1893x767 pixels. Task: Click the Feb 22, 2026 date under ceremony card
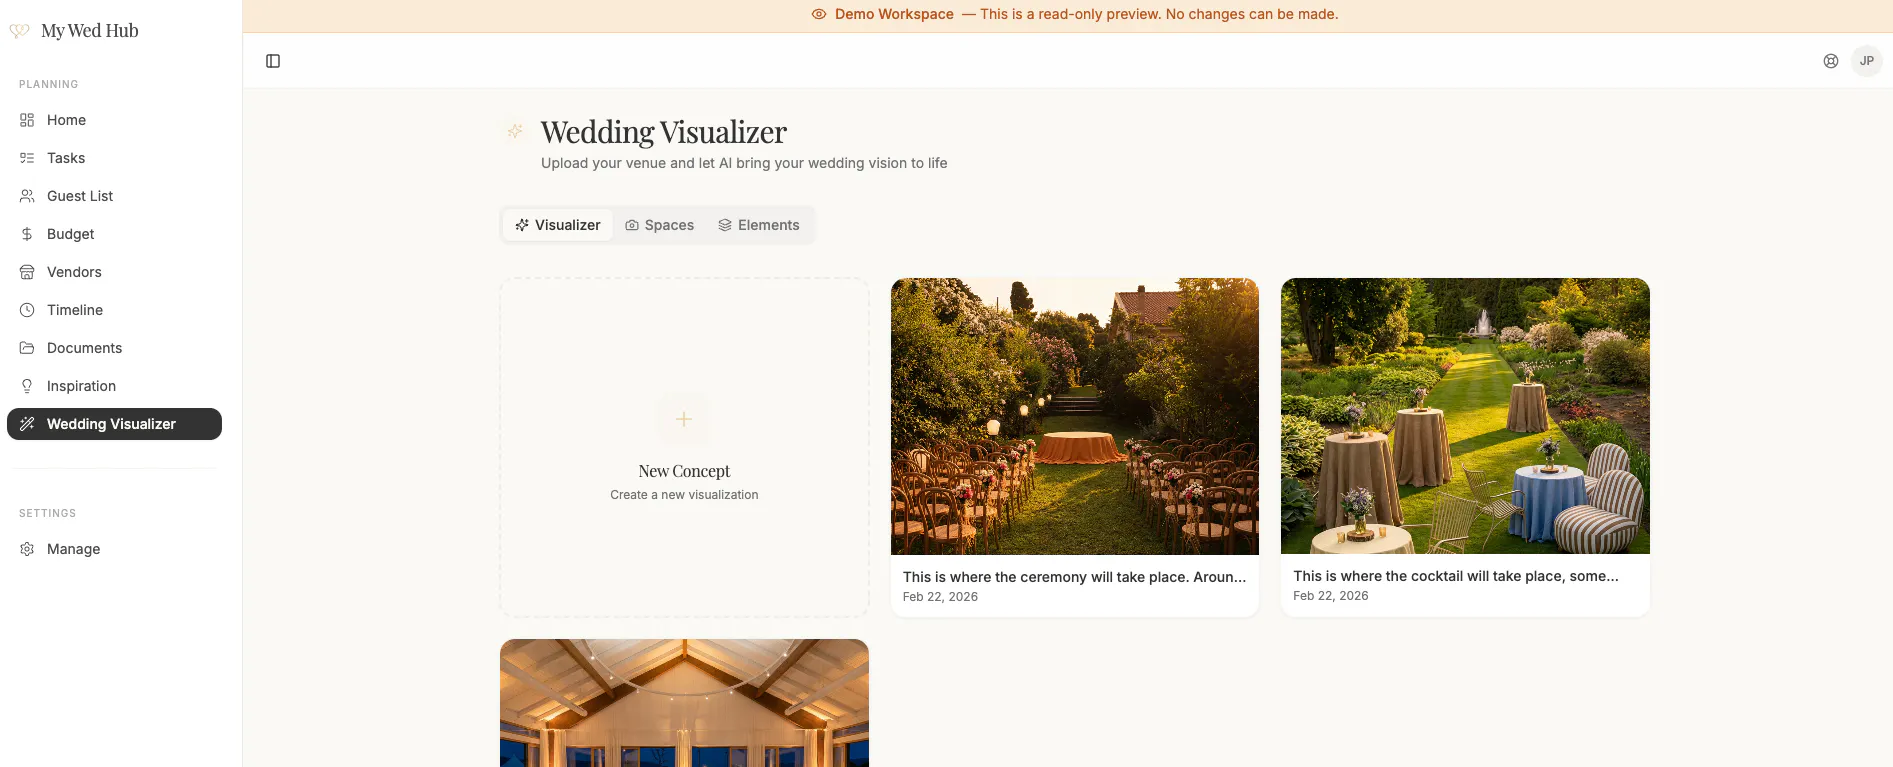(940, 597)
